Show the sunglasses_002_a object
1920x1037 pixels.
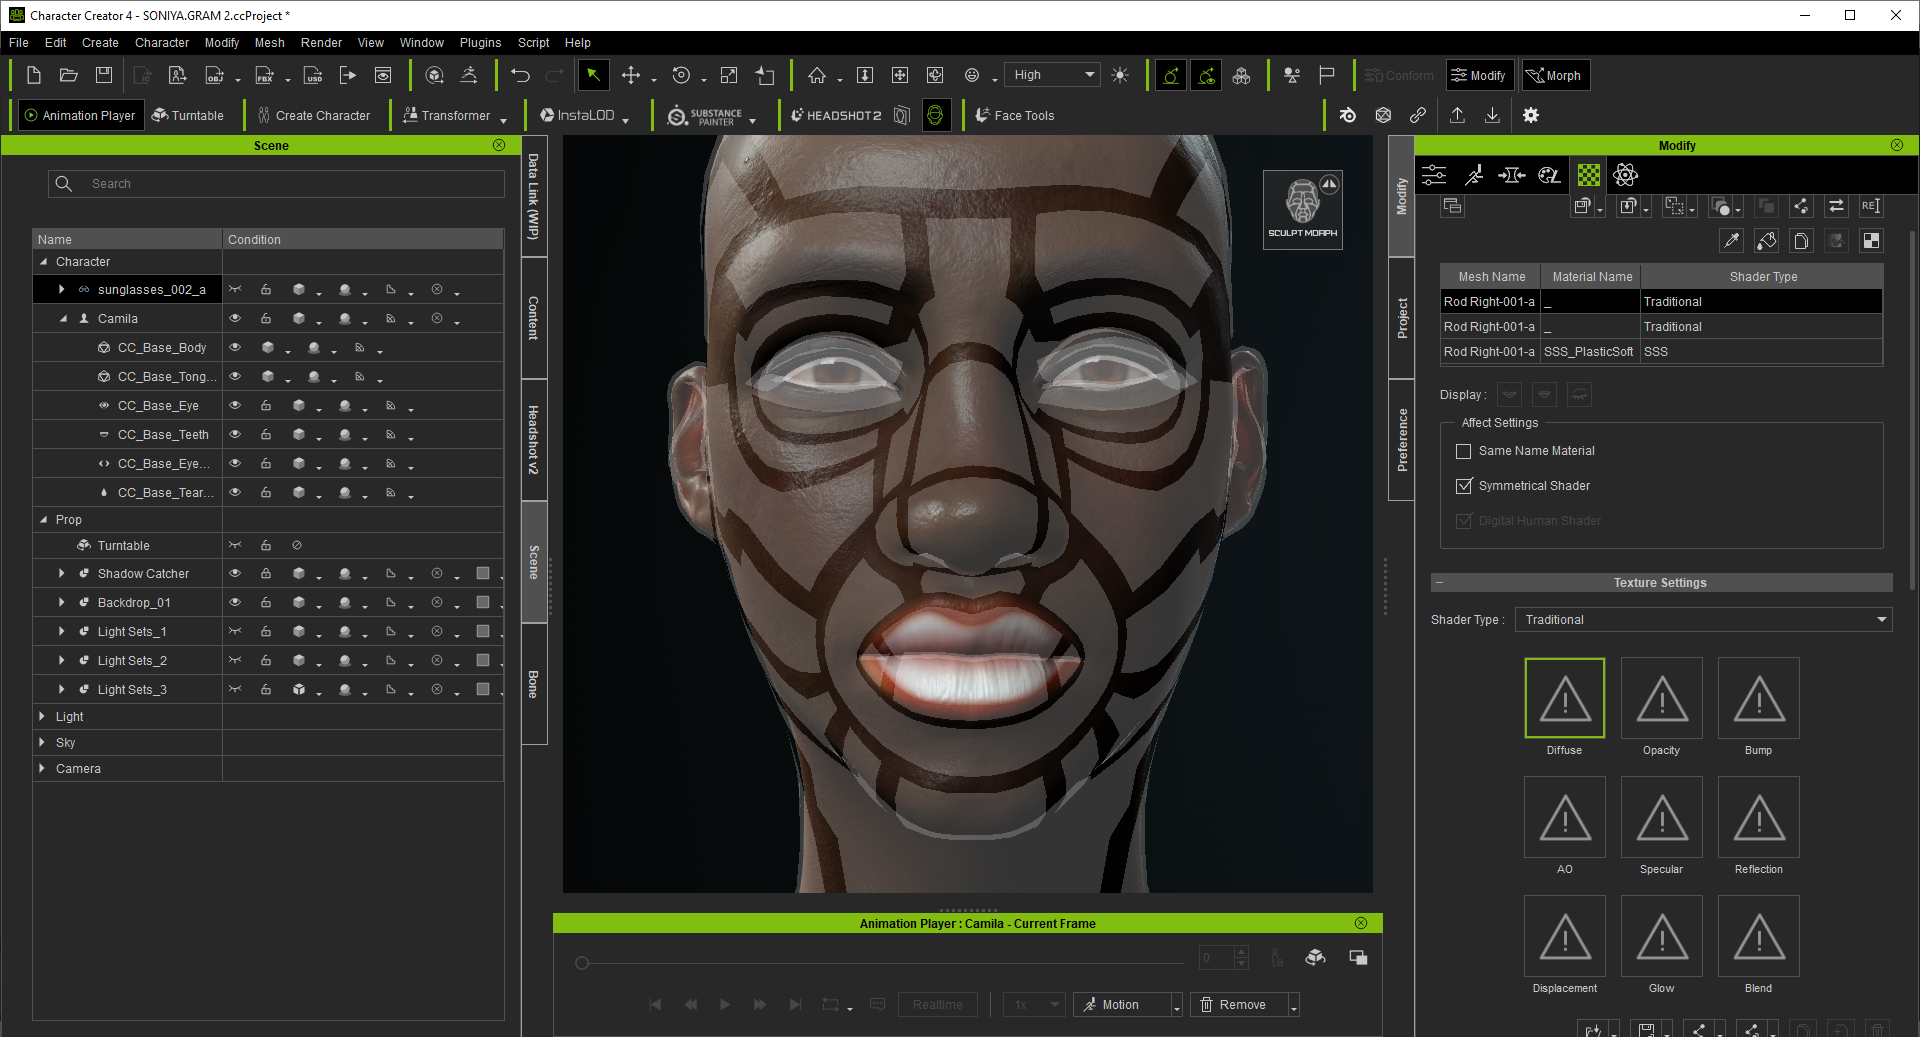tap(235, 290)
